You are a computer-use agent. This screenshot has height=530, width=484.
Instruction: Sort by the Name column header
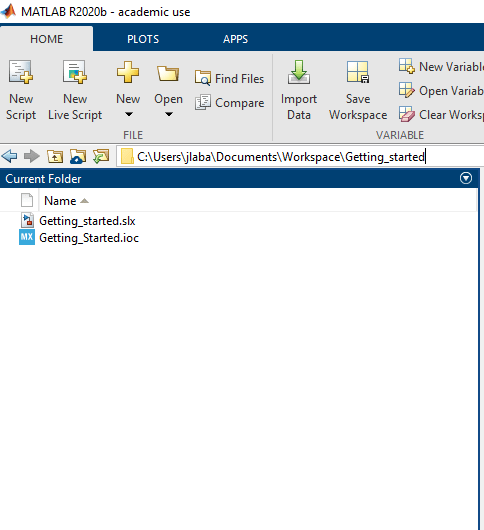258,201
